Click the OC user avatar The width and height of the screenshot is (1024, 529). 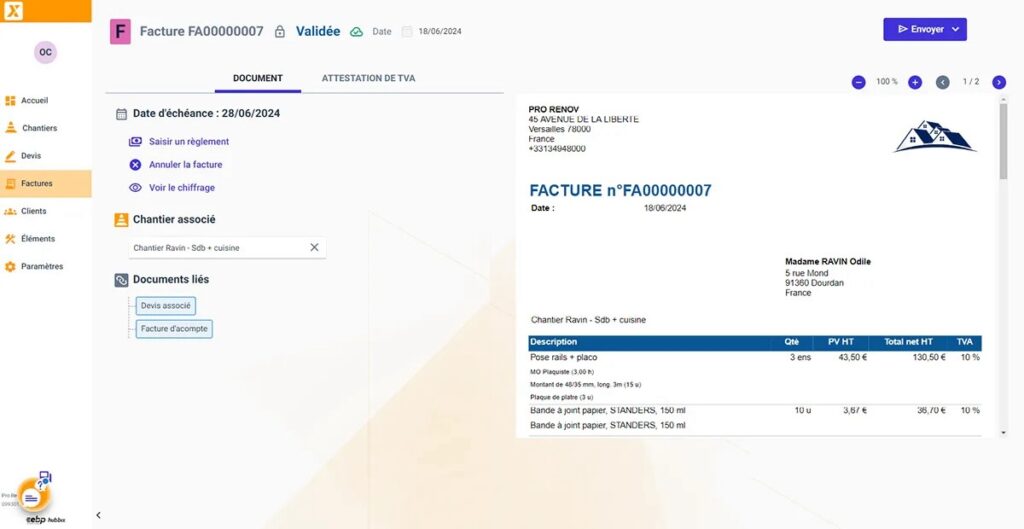coord(45,52)
